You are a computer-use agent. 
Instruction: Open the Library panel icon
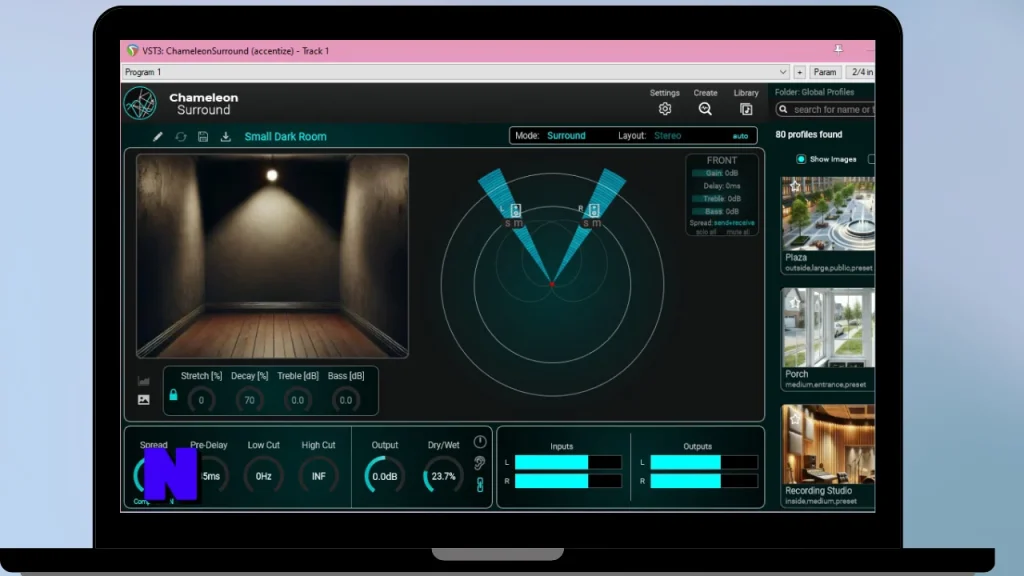746,109
